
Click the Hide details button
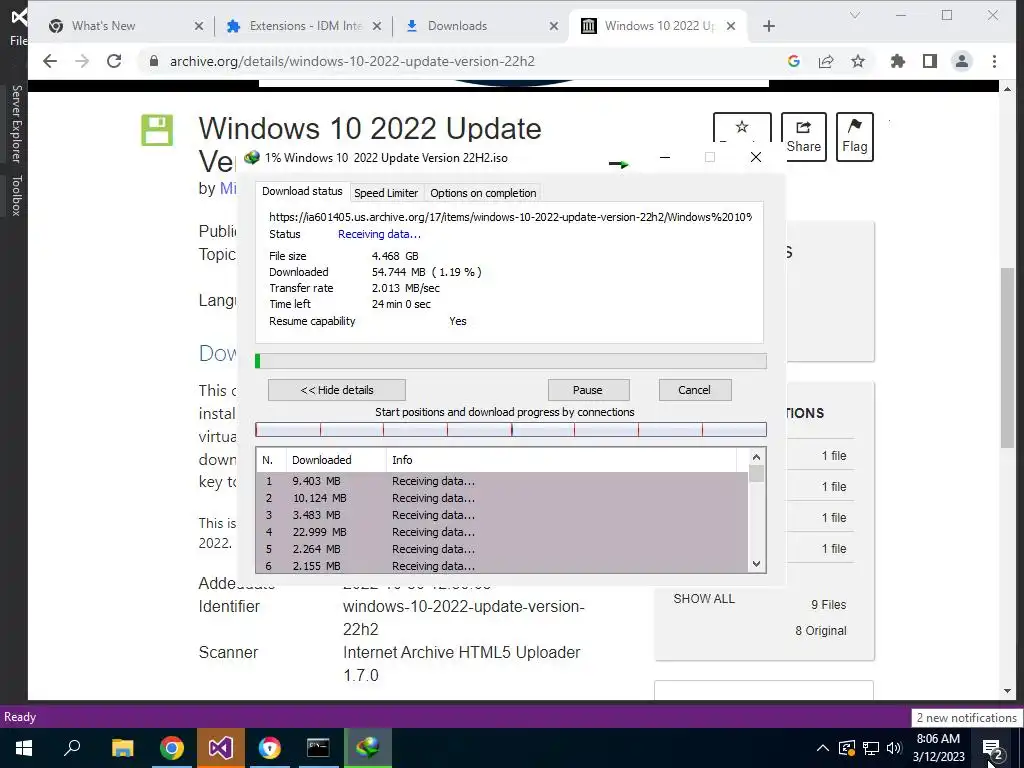pos(337,390)
